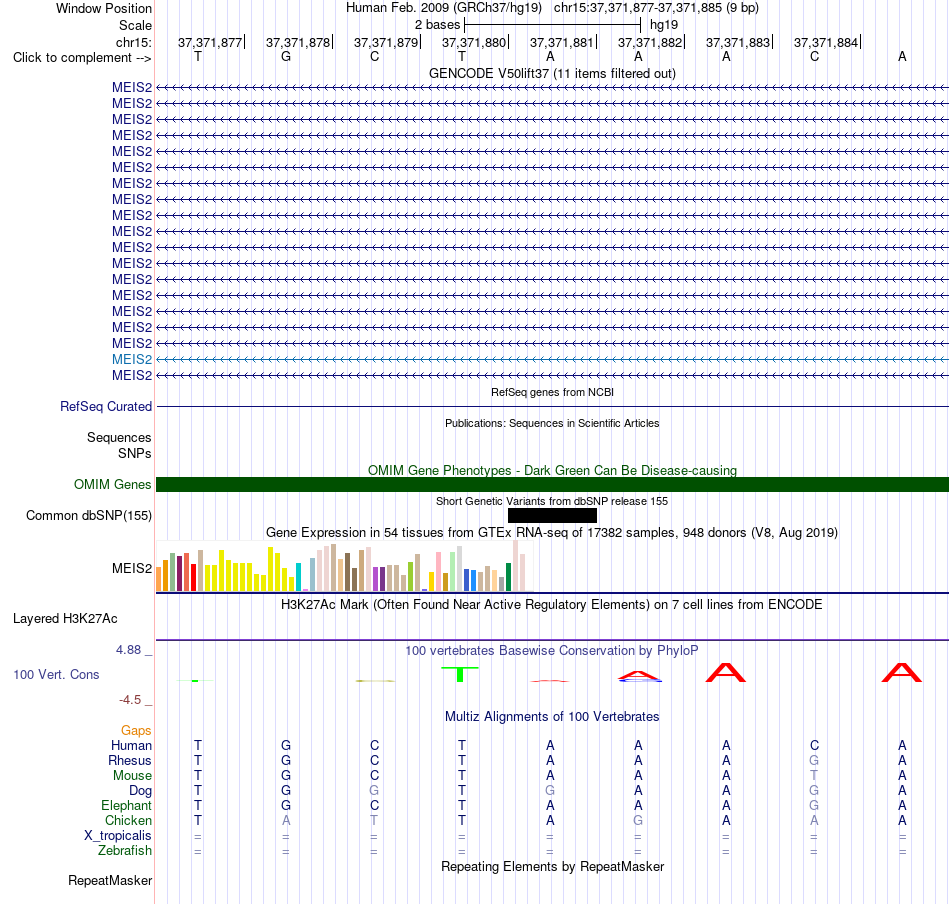Click the lone G in the Chicken alignment row
950x904 pixels.
pos(638,820)
